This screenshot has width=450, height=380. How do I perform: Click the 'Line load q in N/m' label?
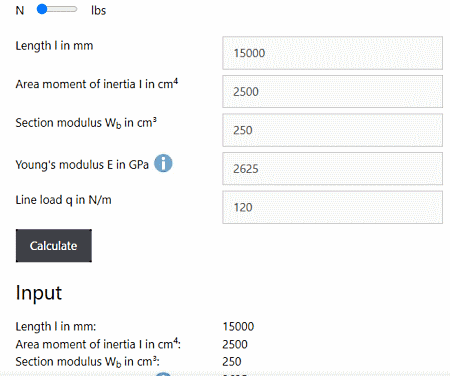click(x=63, y=200)
